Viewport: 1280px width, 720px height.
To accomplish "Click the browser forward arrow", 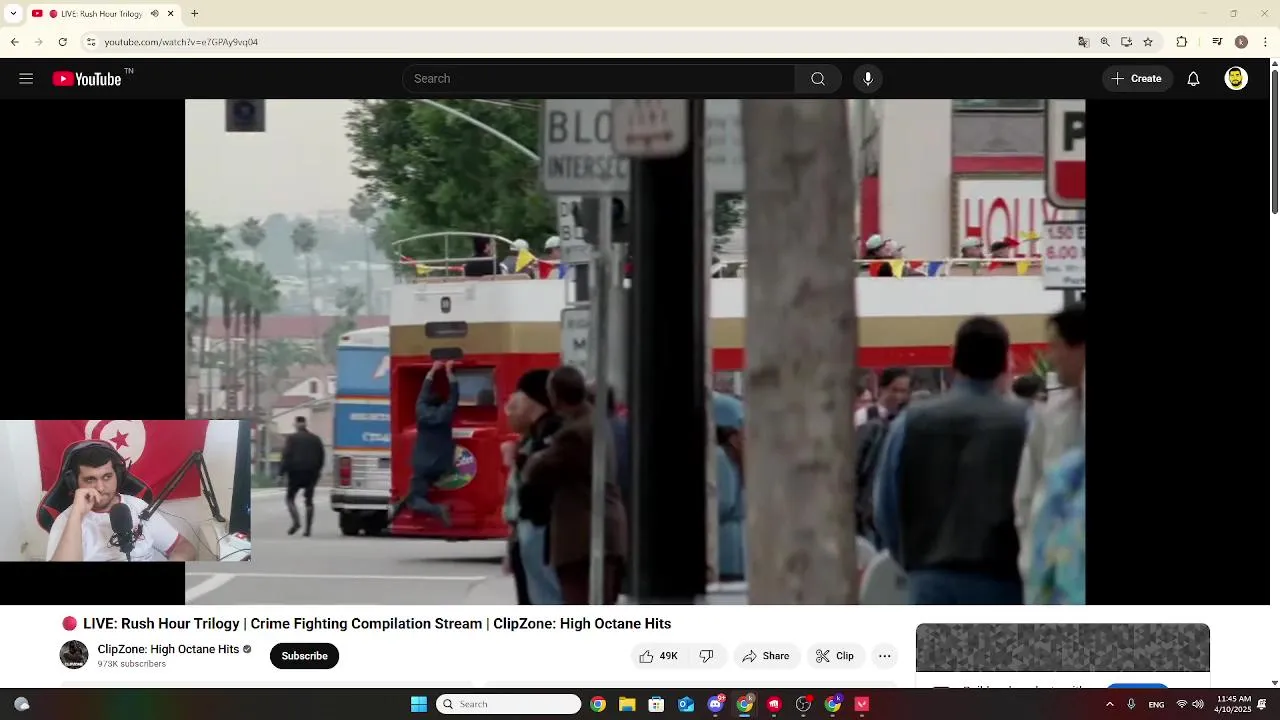I will tap(38, 42).
